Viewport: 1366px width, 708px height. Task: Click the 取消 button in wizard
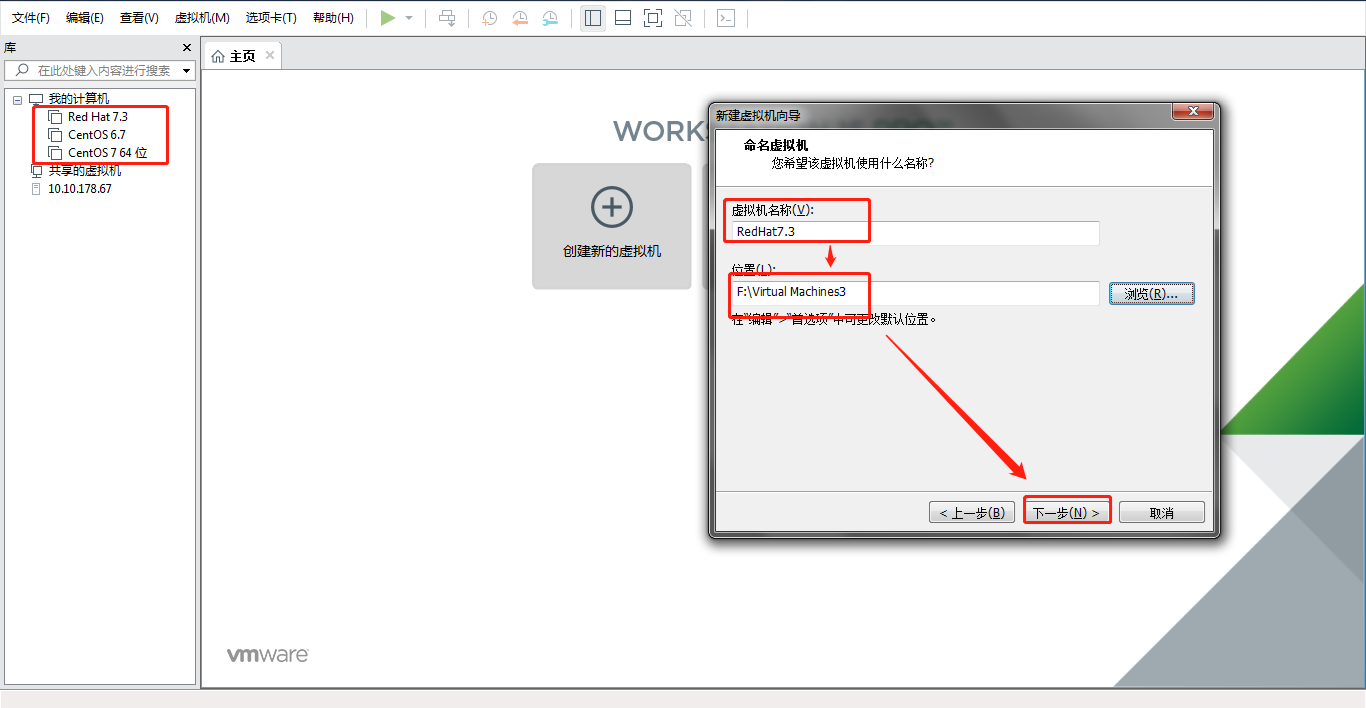point(1162,513)
